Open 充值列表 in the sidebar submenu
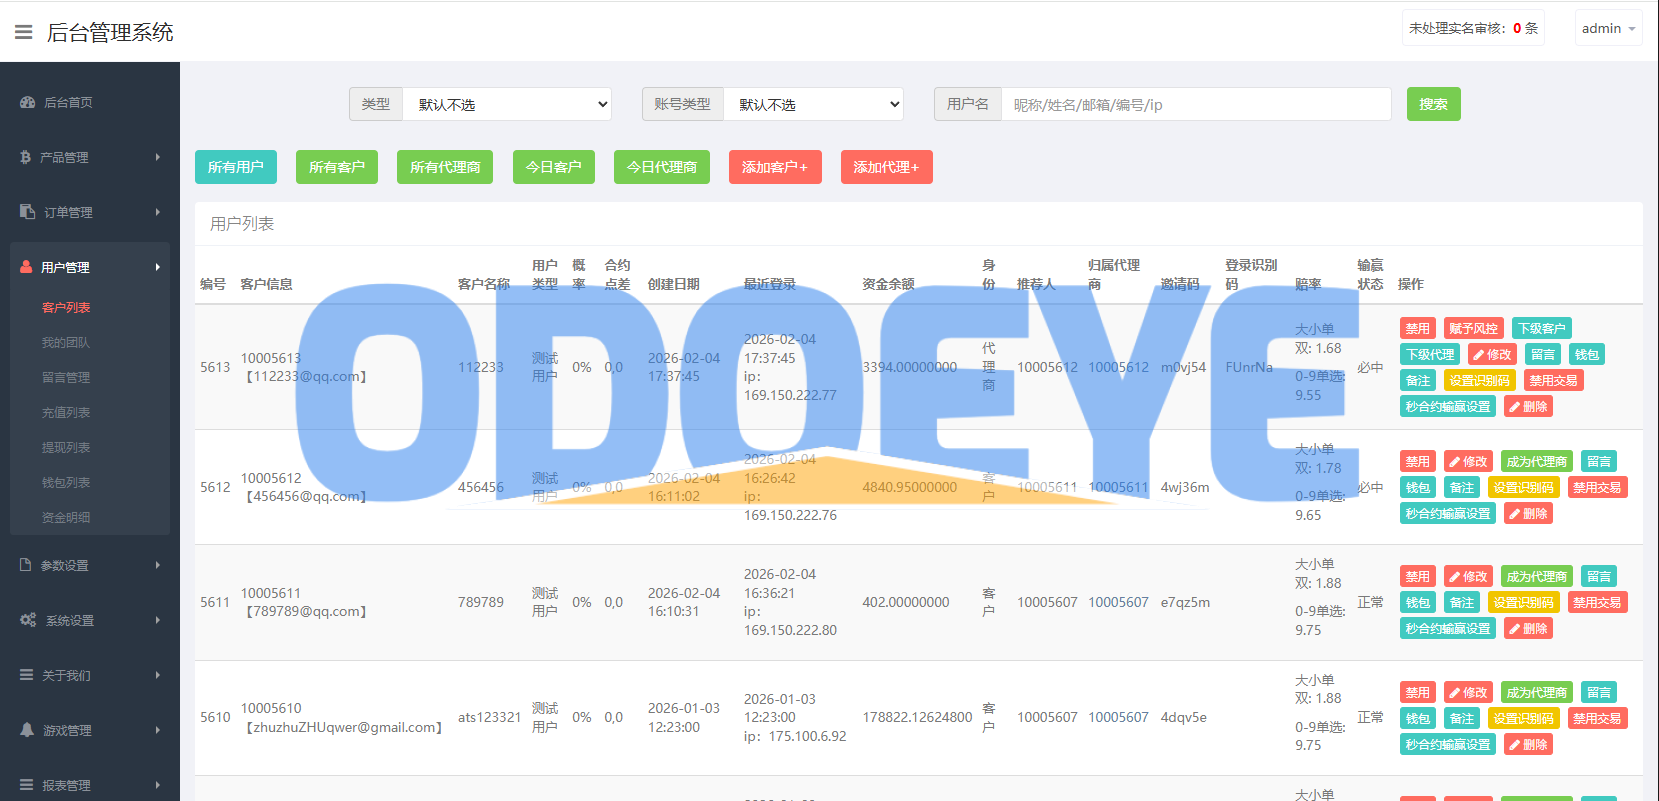The width and height of the screenshot is (1659, 801). 66,412
